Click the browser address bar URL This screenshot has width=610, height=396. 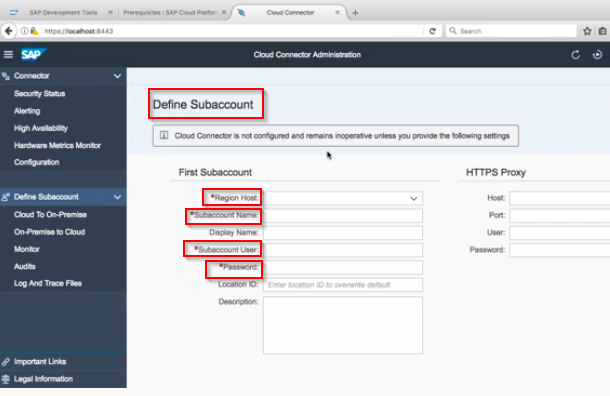click(79, 31)
